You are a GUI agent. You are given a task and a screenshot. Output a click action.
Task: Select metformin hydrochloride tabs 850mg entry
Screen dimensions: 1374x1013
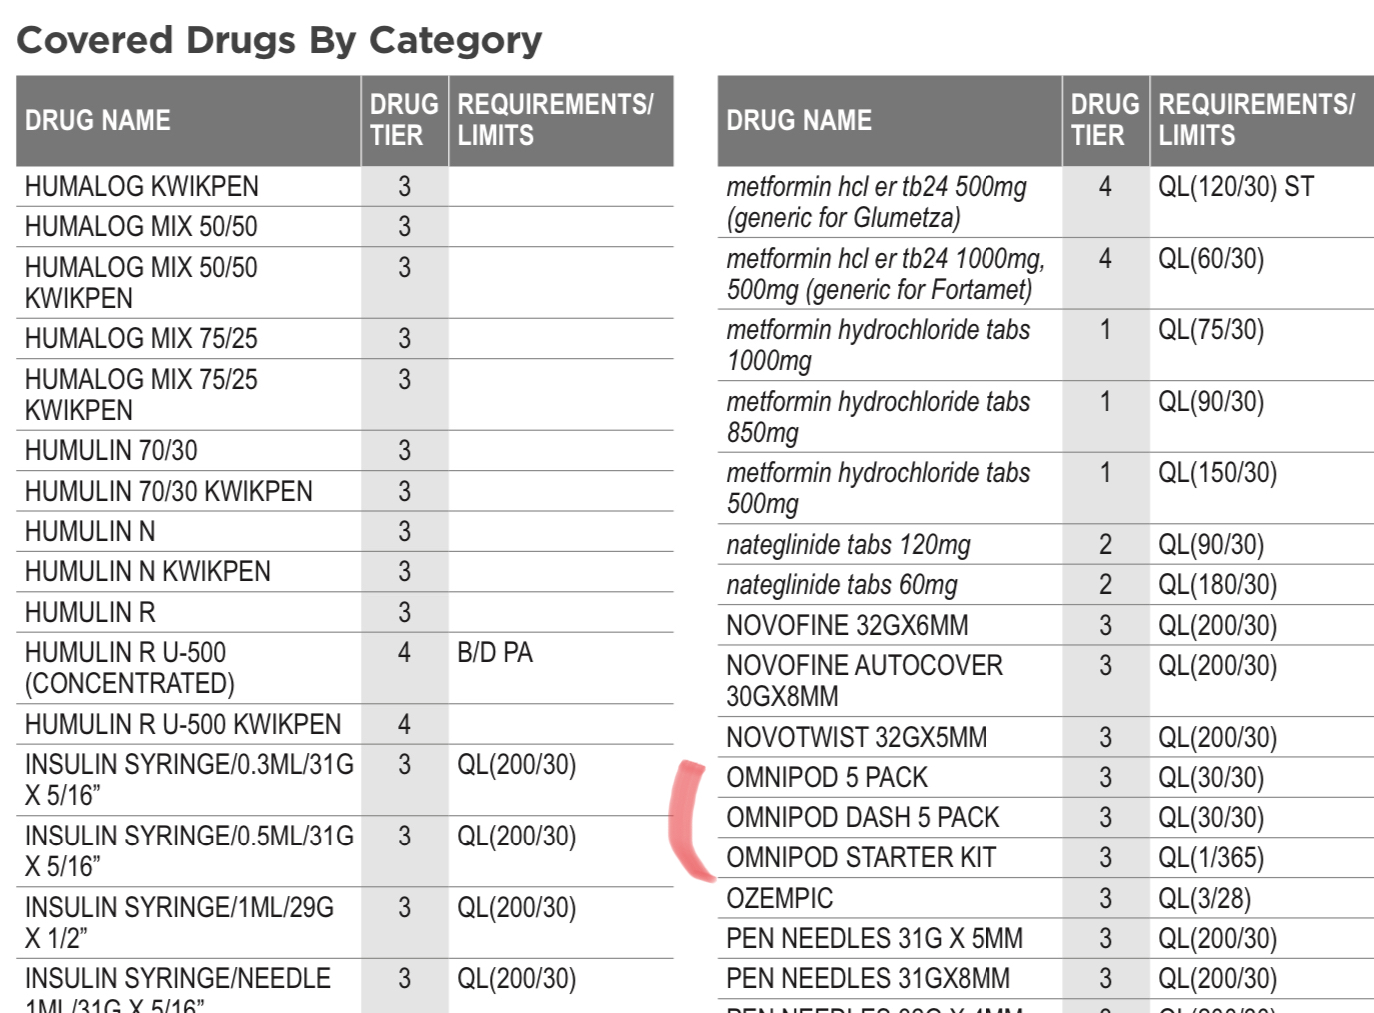click(x=878, y=417)
